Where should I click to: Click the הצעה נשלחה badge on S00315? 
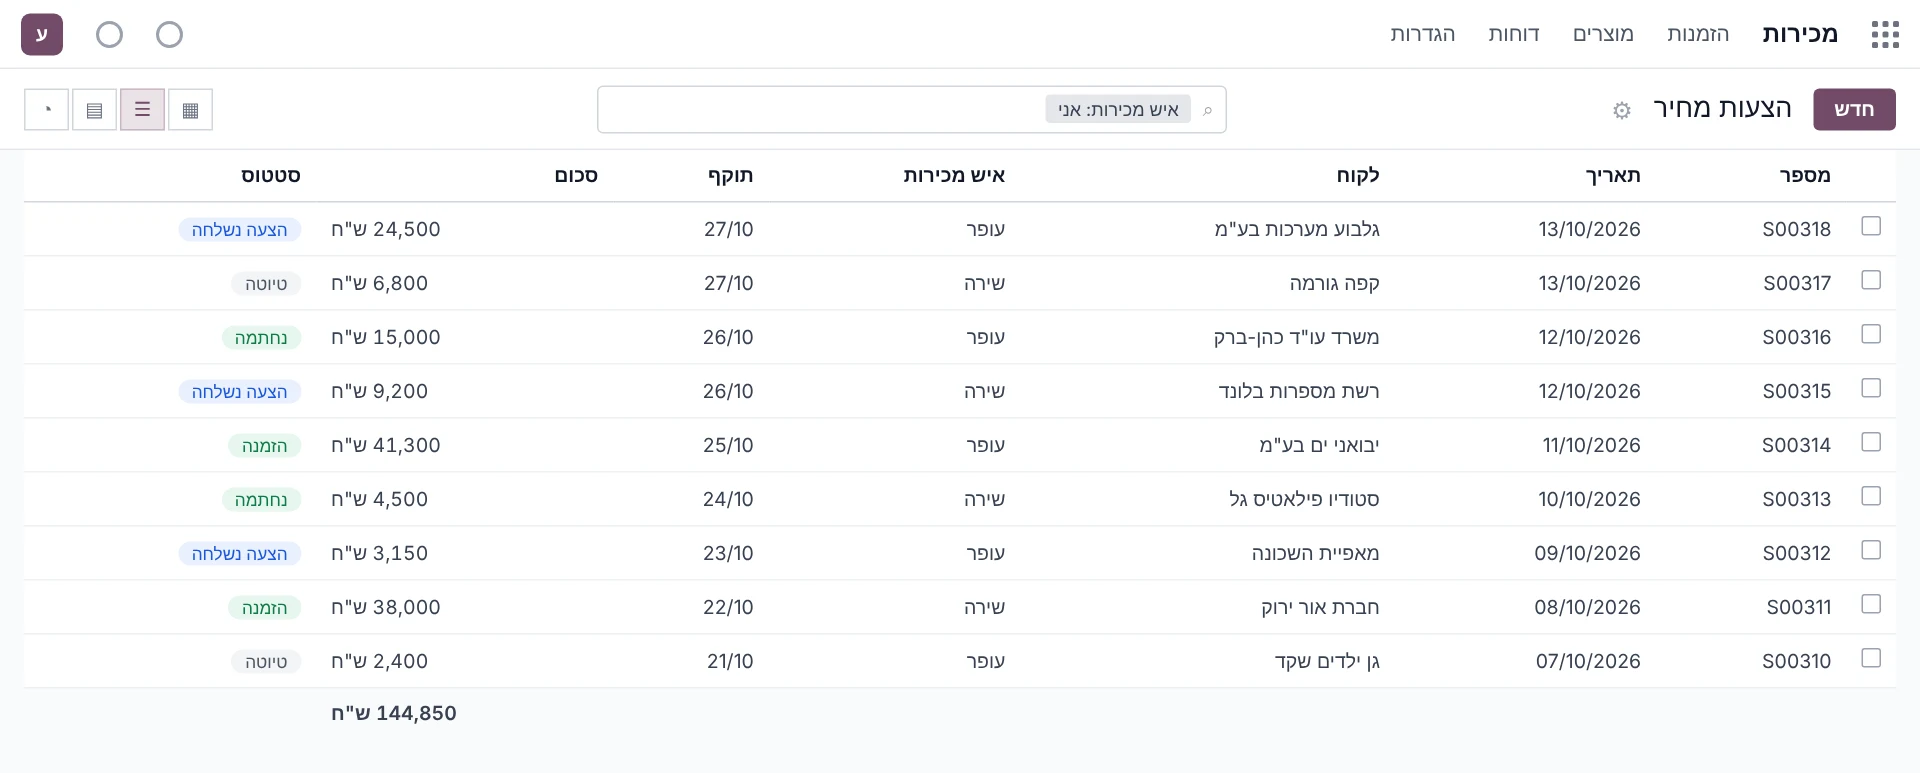(240, 392)
